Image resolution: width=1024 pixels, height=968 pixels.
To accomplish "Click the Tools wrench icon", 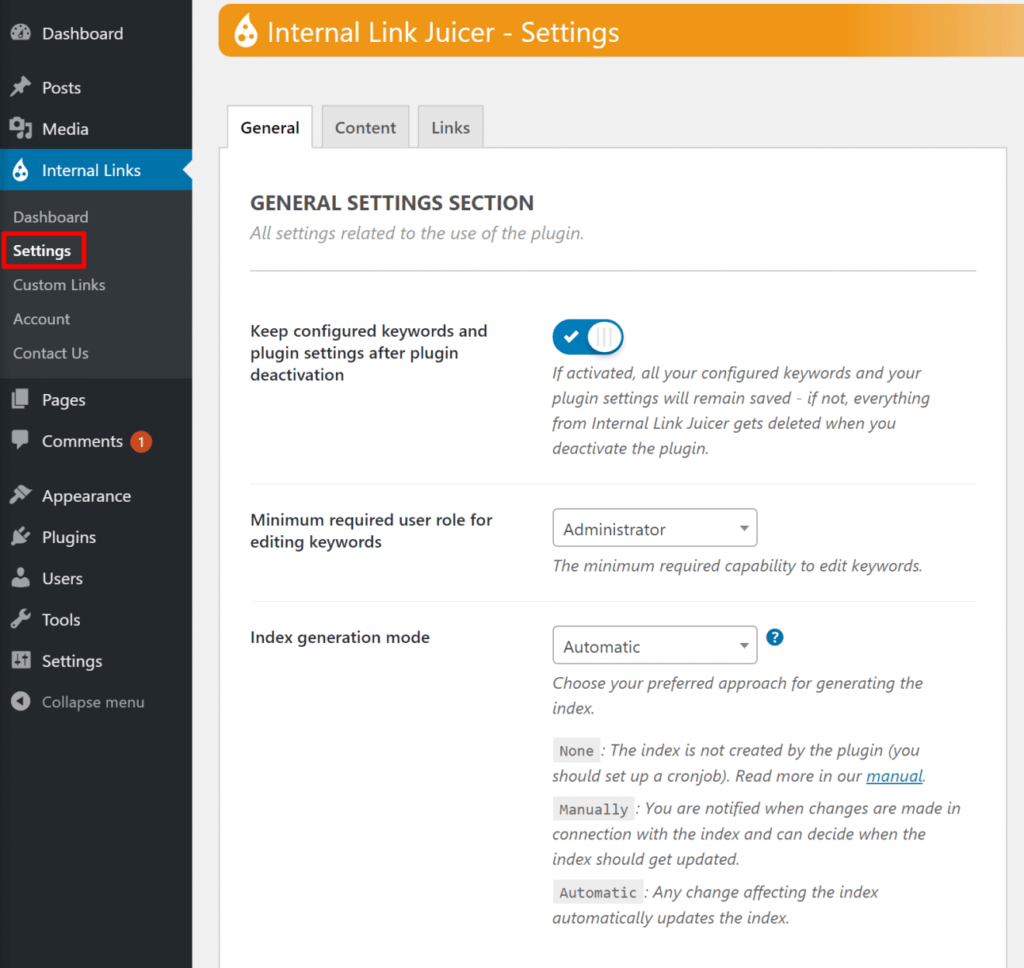I will point(21,619).
